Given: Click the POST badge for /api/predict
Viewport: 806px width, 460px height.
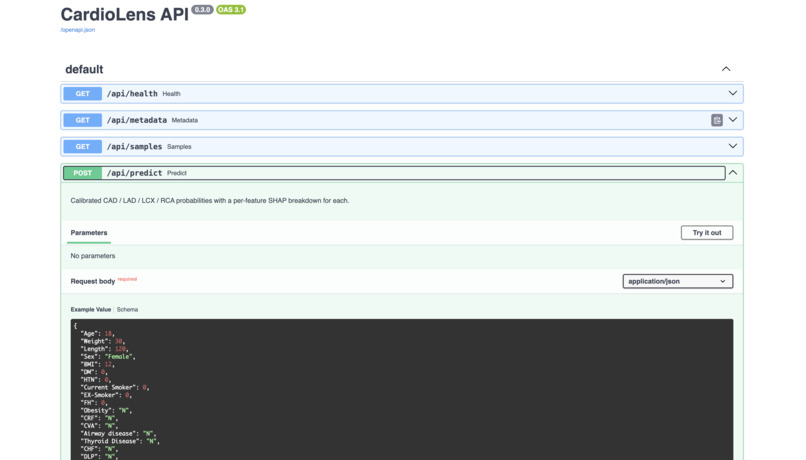Looking at the screenshot, I should (82, 173).
